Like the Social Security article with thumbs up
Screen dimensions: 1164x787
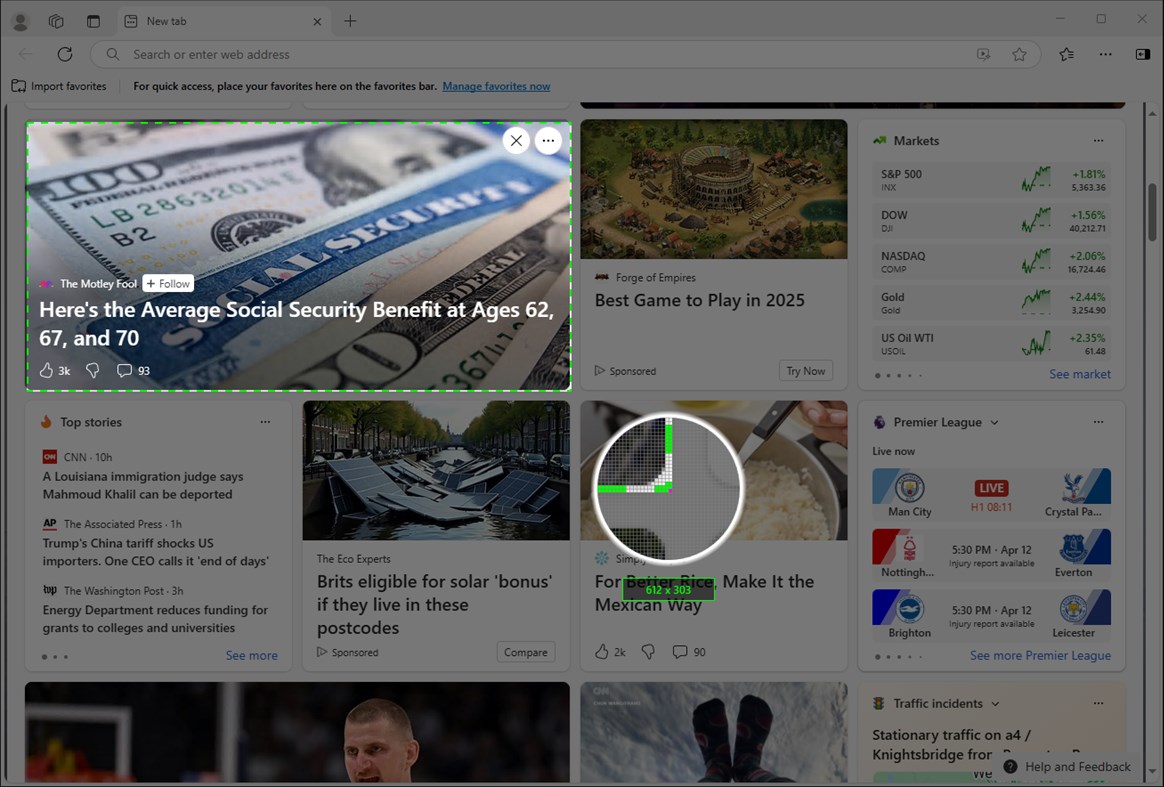tap(47, 370)
